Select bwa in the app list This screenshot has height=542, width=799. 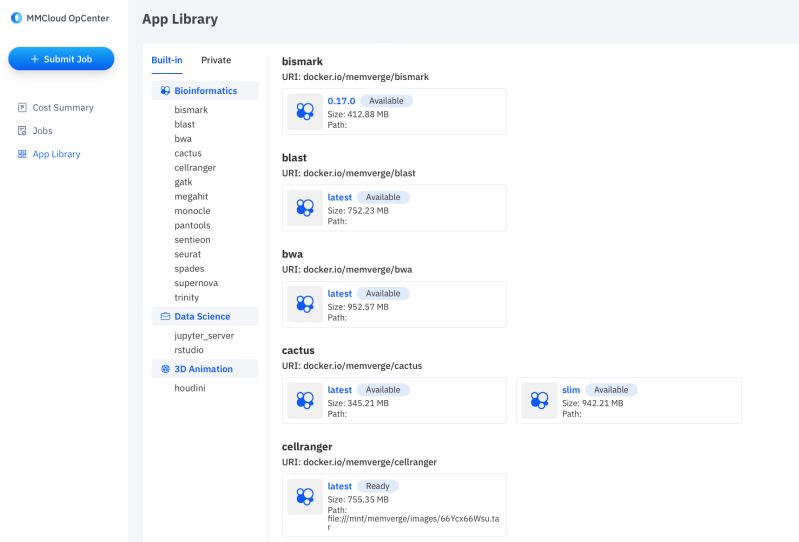tap(183, 139)
